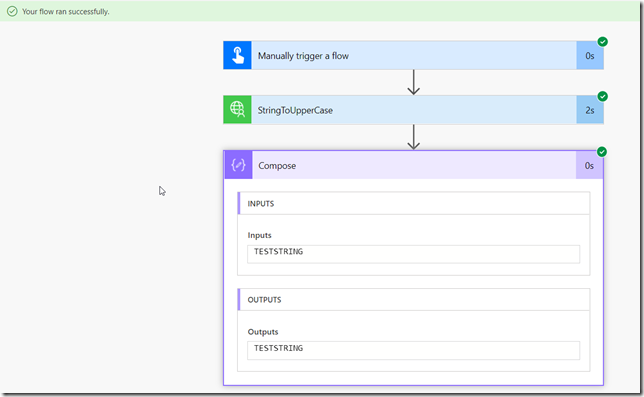Click the Compose curly braces icon

pos(238,165)
